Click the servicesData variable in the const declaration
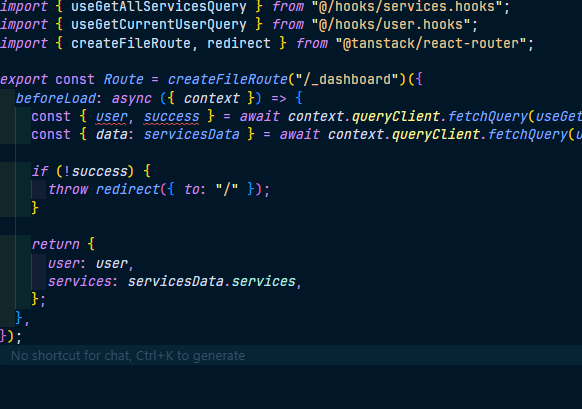The width and height of the screenshot is (582, 409). [x=192, y=134]
